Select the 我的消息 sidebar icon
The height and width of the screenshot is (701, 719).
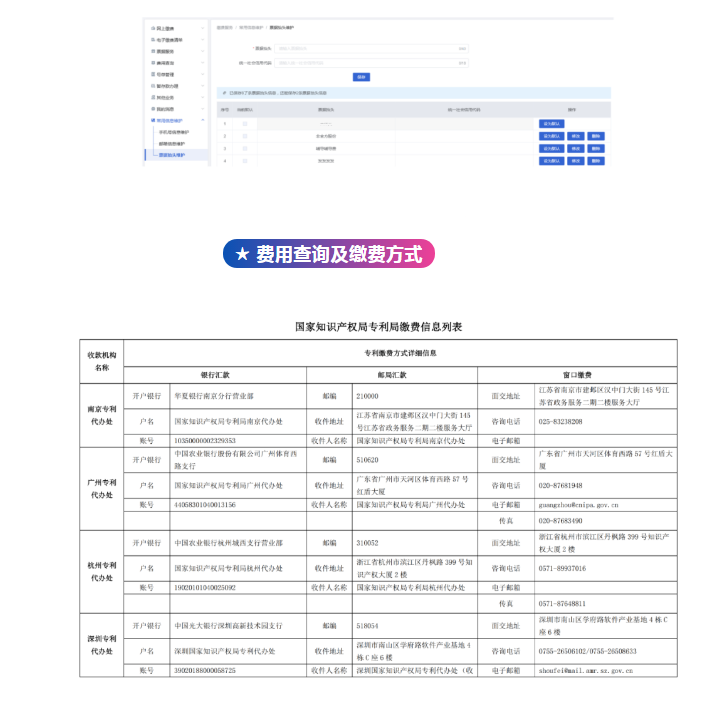tap(153, 109)
